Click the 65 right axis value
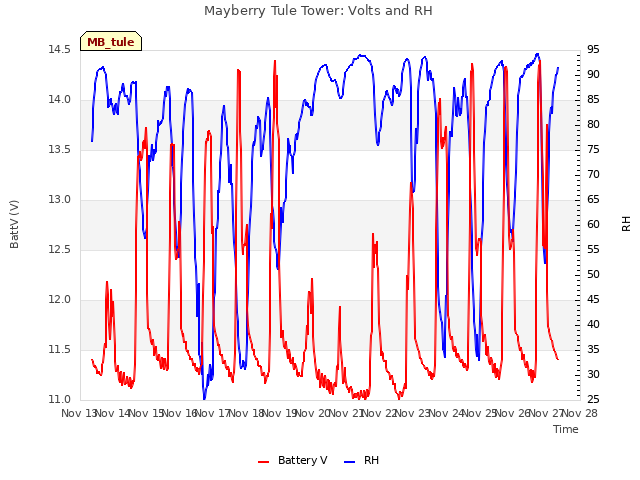The image size is (640, 480). click(x=593, y=200)
